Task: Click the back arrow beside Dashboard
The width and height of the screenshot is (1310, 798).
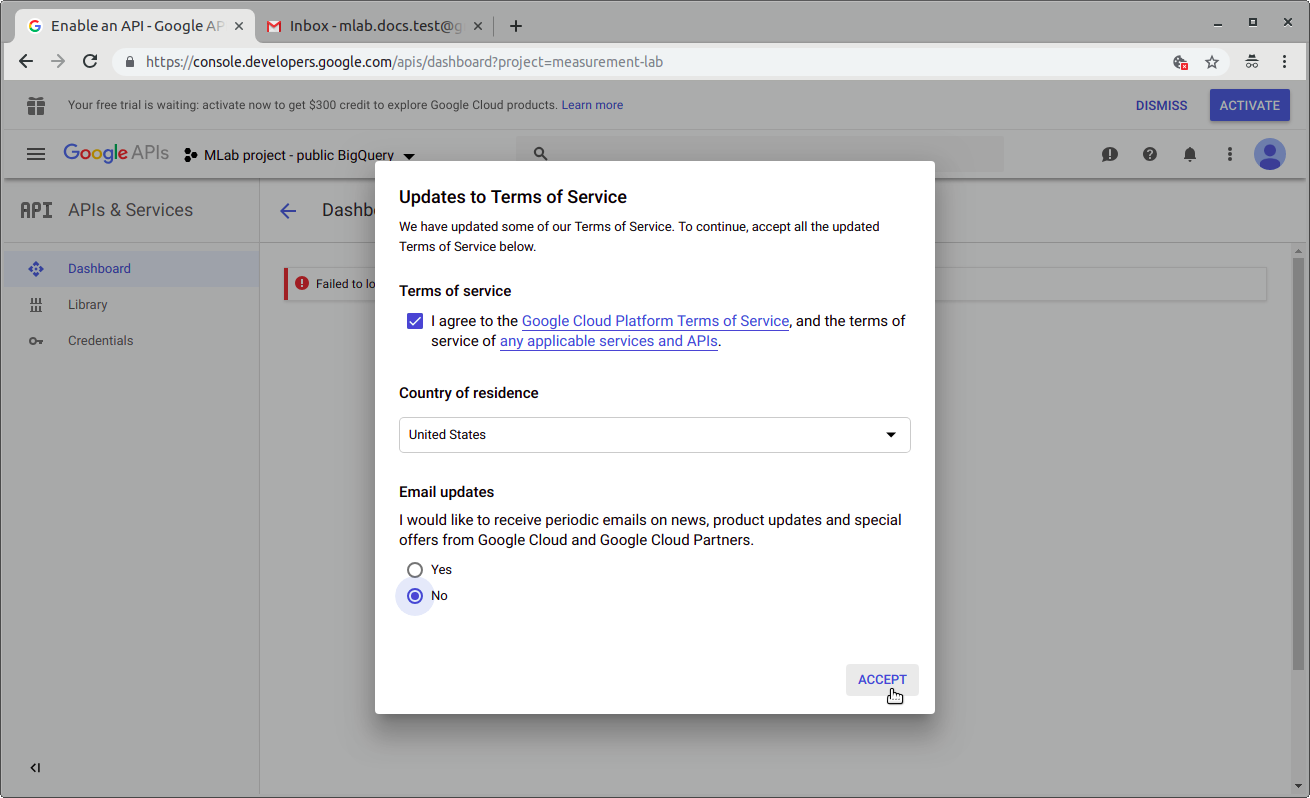Action: coord(288,210)
